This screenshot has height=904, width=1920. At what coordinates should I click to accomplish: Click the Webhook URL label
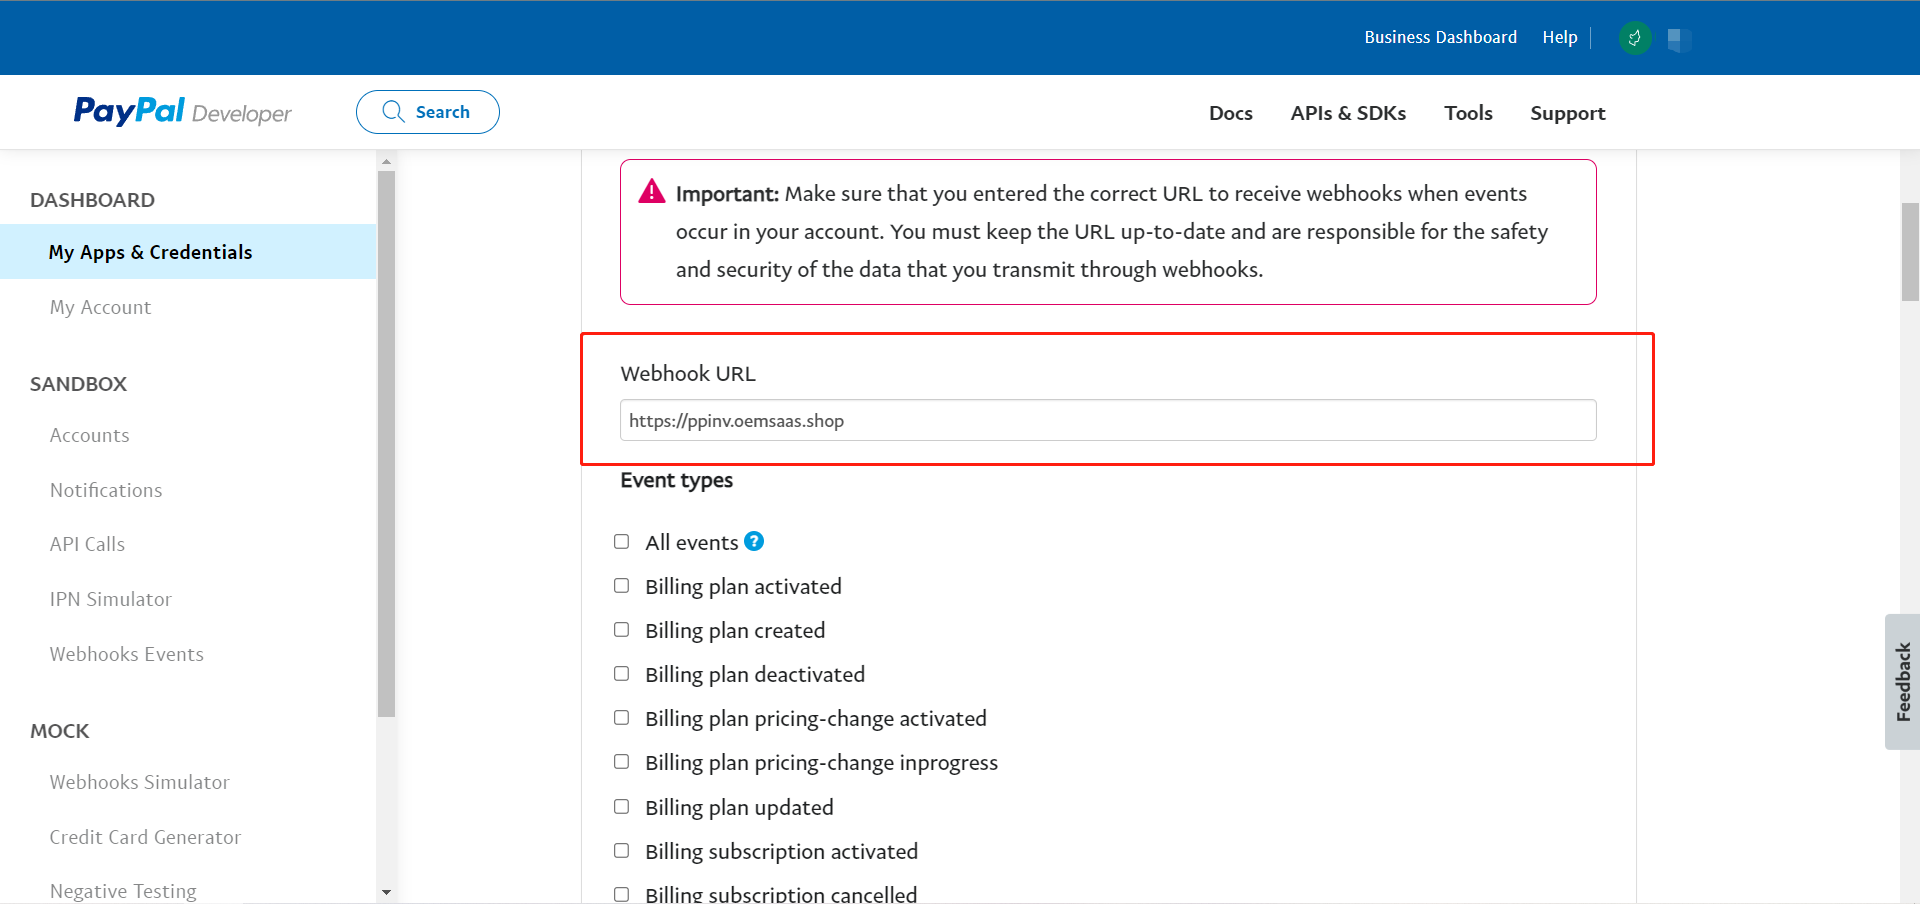tap(688, 374)
